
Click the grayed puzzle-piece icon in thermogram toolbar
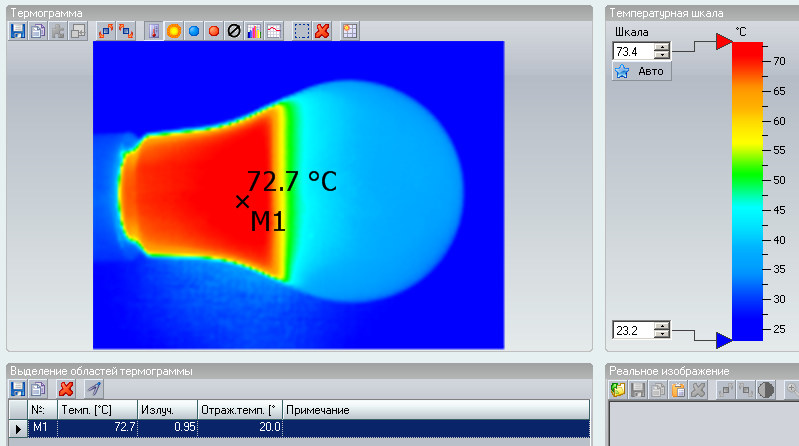(x=58, y=31)
